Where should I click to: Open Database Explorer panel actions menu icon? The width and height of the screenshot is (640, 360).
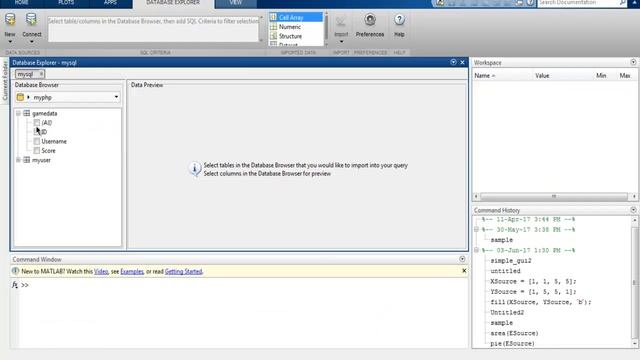coord(453,62)
